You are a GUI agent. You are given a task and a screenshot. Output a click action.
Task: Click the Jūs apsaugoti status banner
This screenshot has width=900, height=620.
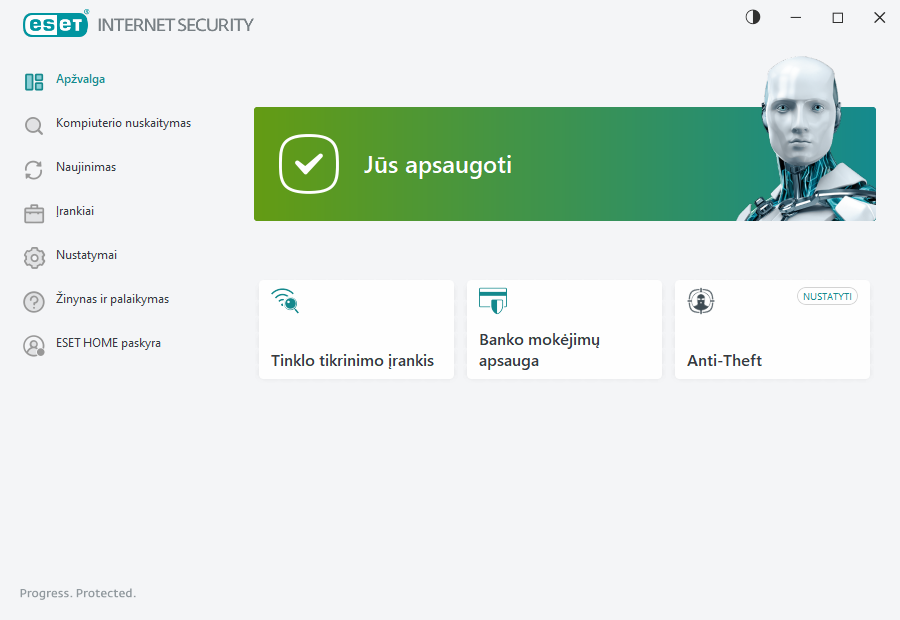(565, 164)
